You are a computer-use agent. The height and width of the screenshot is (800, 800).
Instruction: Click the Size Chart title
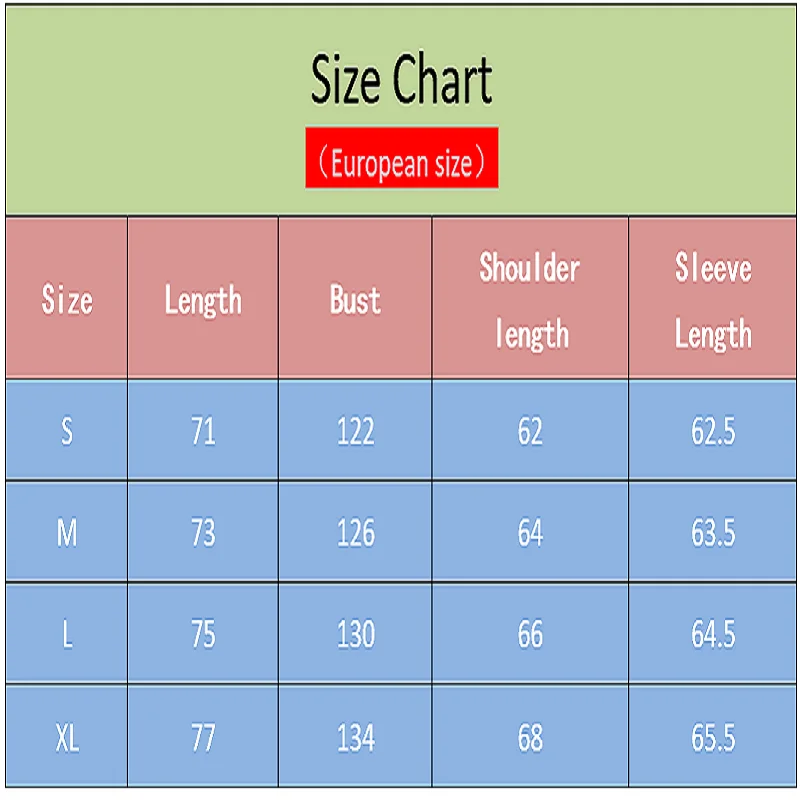pos(401,81)
